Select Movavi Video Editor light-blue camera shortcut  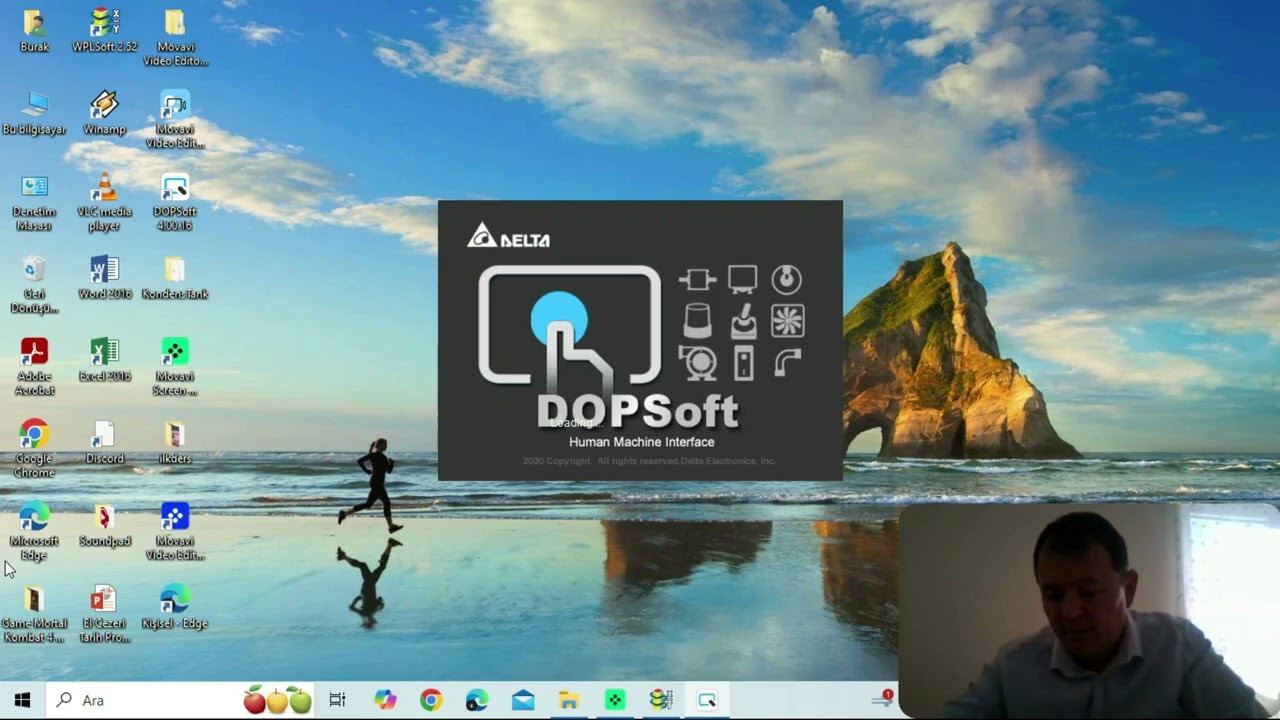point(175,120)
